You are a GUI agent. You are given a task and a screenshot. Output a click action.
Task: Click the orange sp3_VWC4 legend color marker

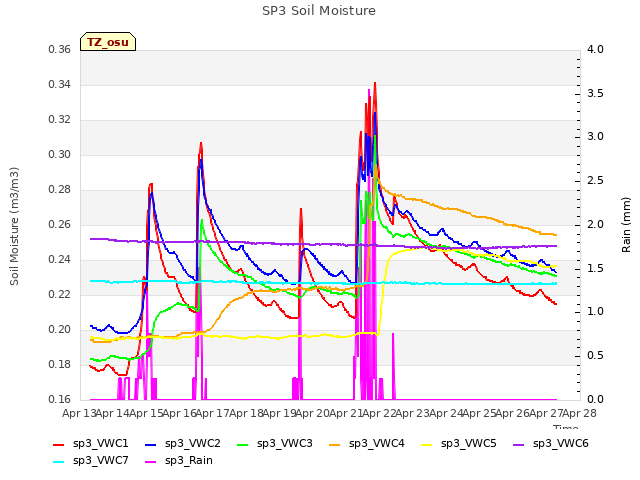pyautogui.click(x=335, y=444)
